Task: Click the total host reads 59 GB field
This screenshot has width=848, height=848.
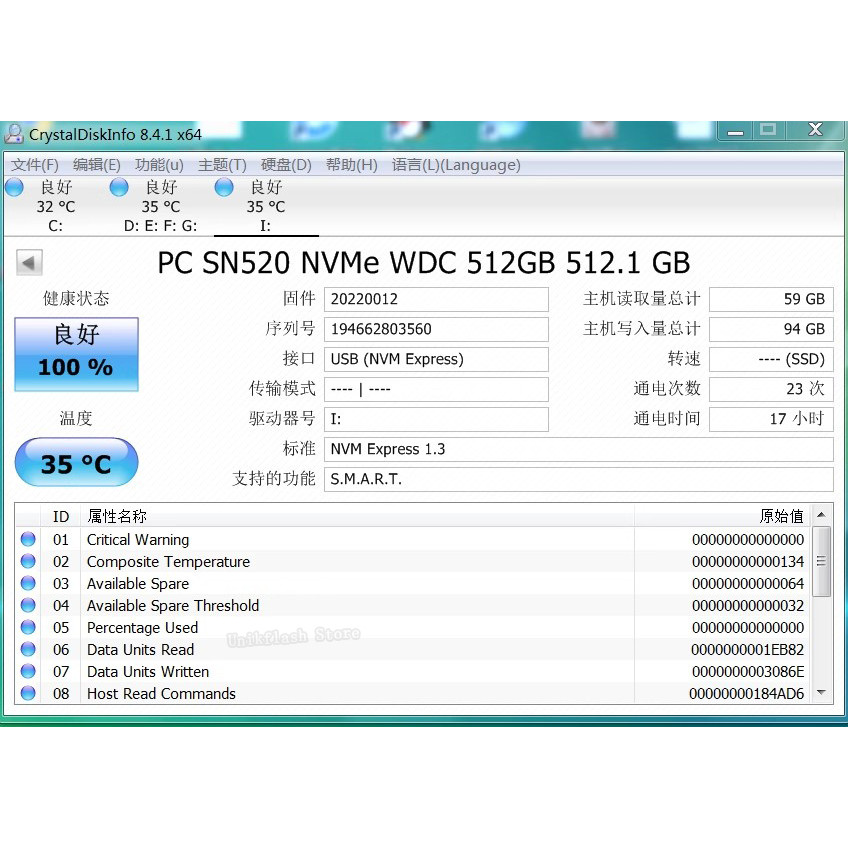Action: pyautogui.click(x=771, y=299)
